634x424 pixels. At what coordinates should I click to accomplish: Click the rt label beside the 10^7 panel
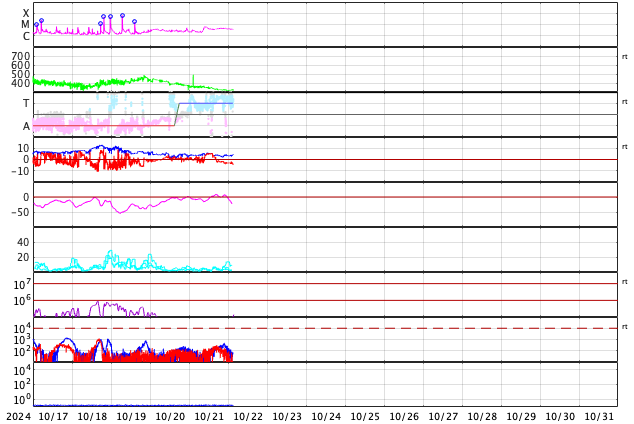[x=625, y=281]
